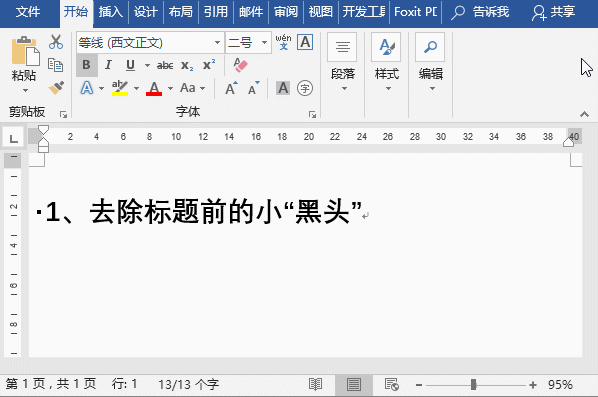
Task: Click zoom out minus button
Action: coord(419,385)
